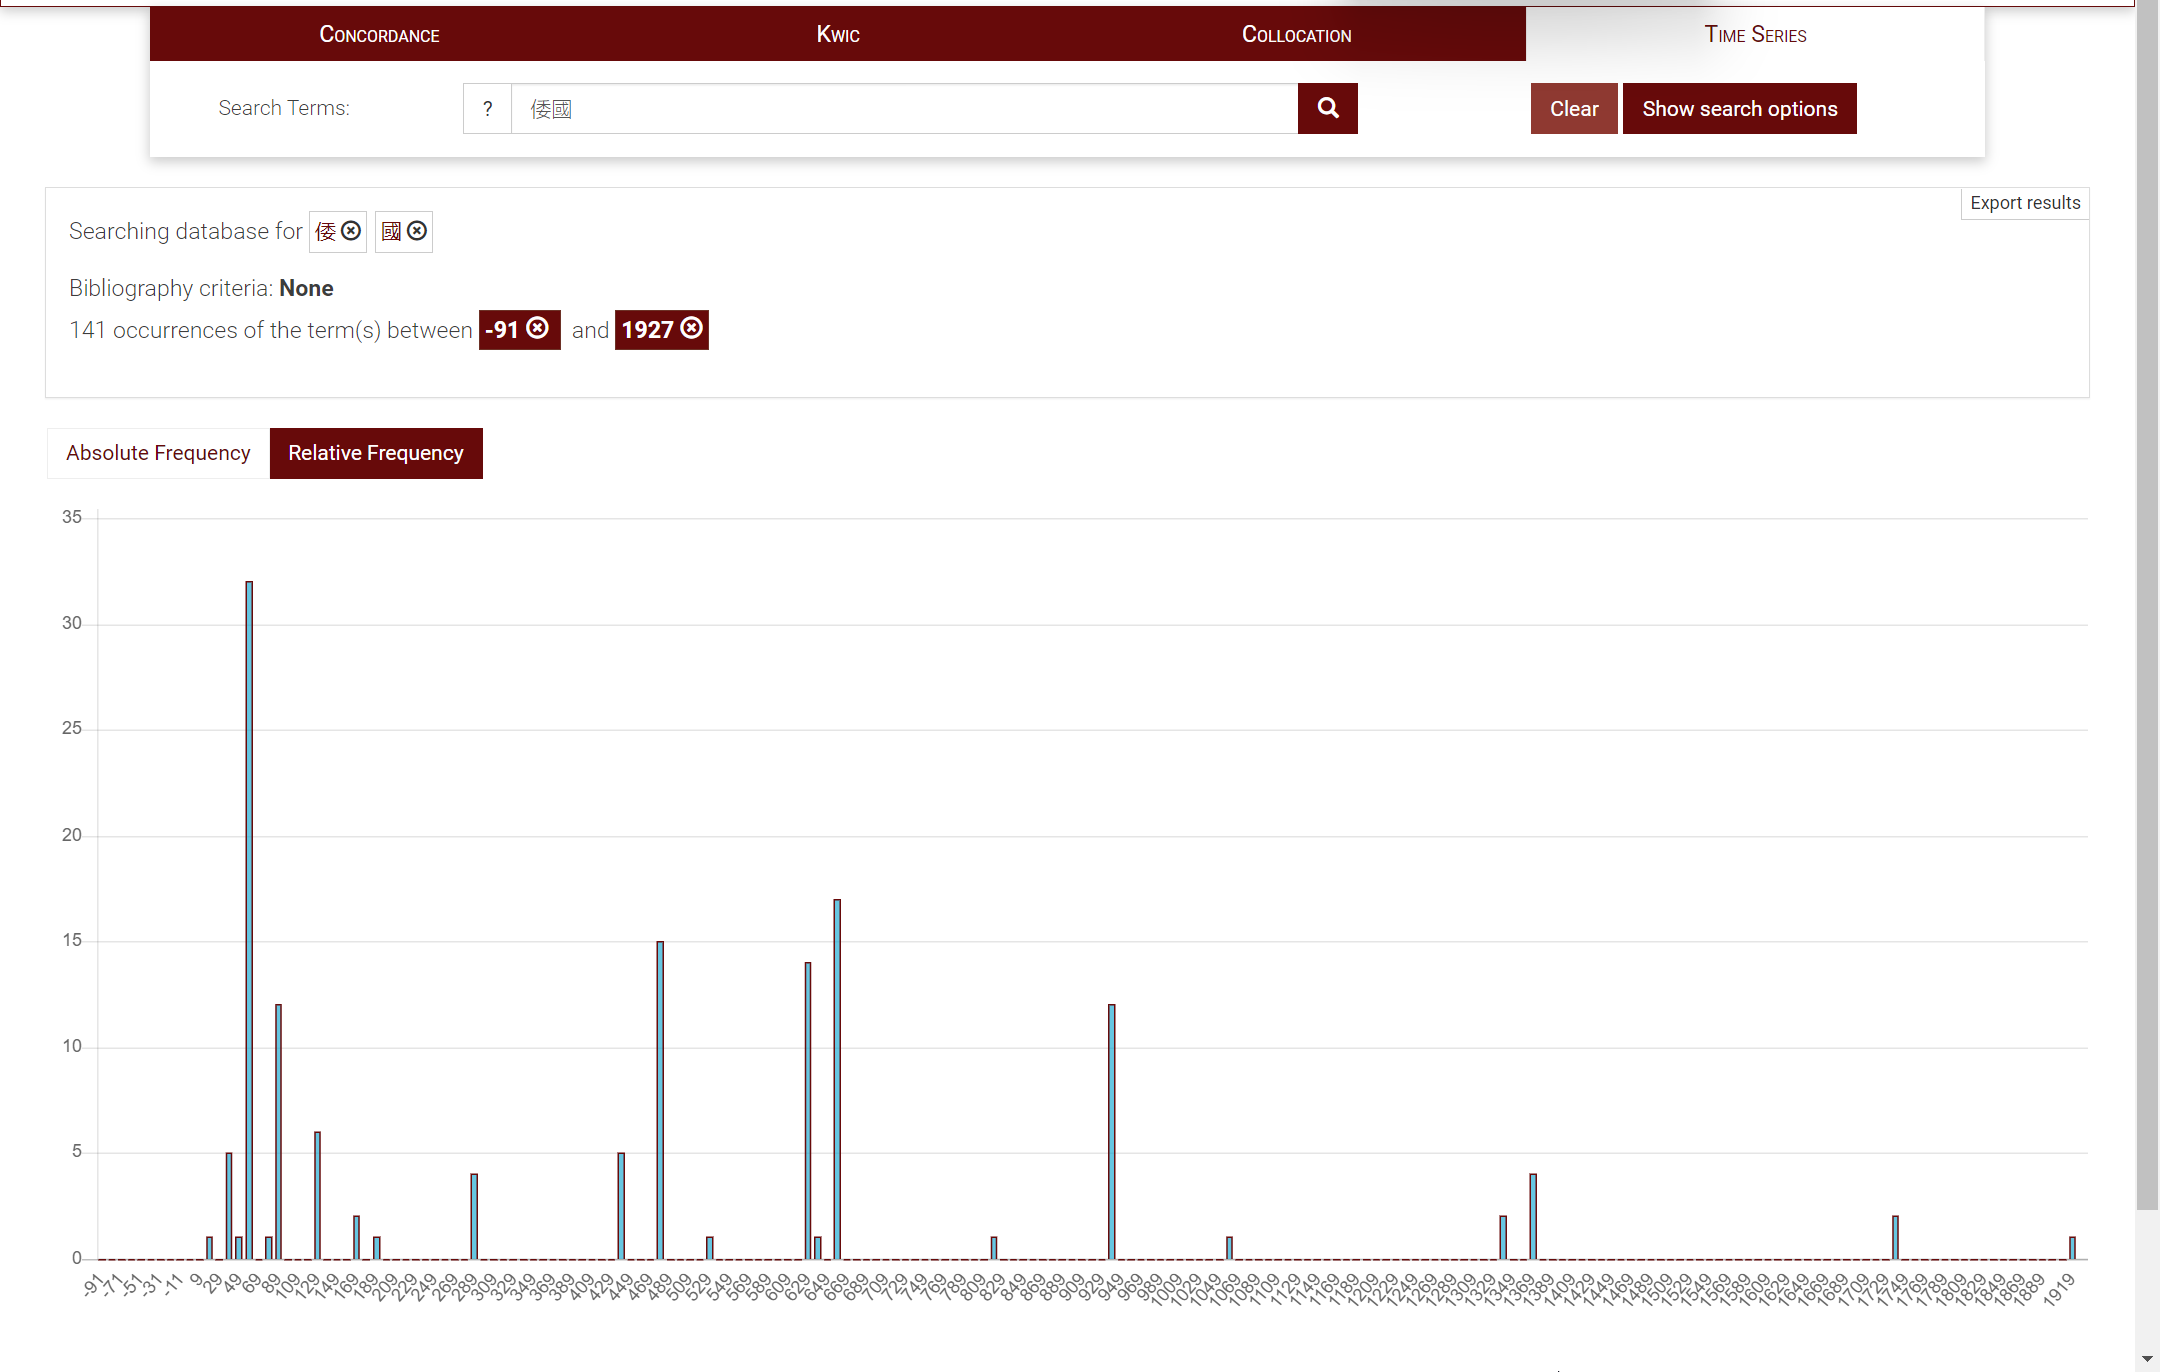The width and height of the screenshot is (2160, 1372).
Task: Open the Kwic tab
Action: coord(838,34)
